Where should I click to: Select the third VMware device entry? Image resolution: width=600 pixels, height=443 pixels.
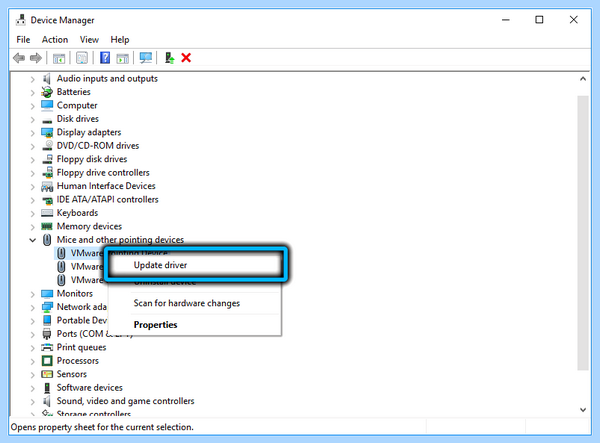pyautogui.click(x=86, y=280)
